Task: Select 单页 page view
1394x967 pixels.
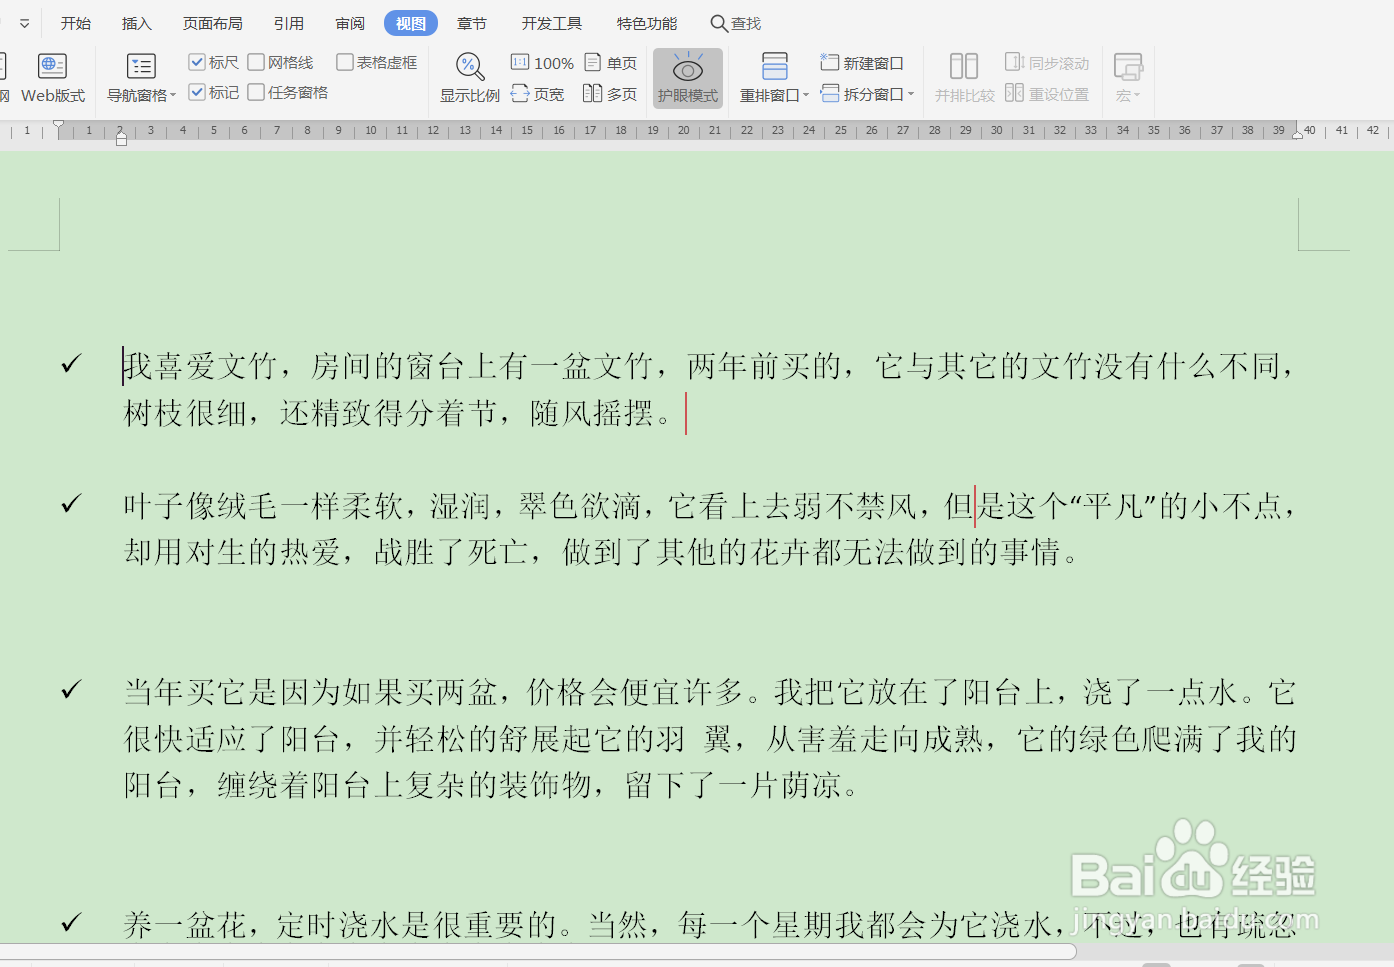Action: (x=611, y=61)
